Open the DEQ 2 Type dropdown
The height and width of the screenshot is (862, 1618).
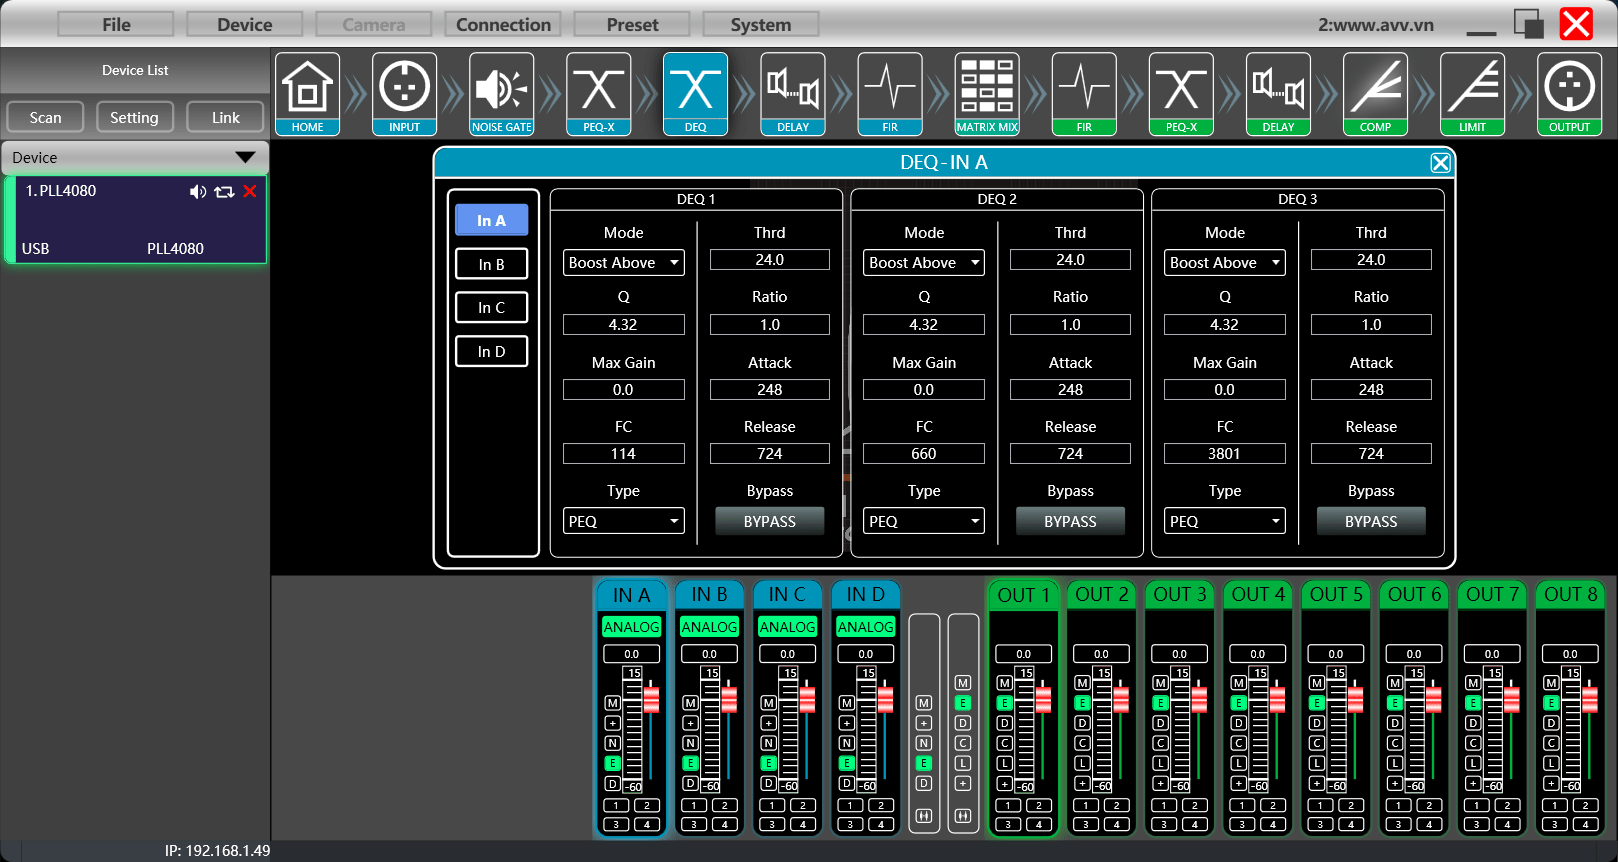tap(923, 521)
